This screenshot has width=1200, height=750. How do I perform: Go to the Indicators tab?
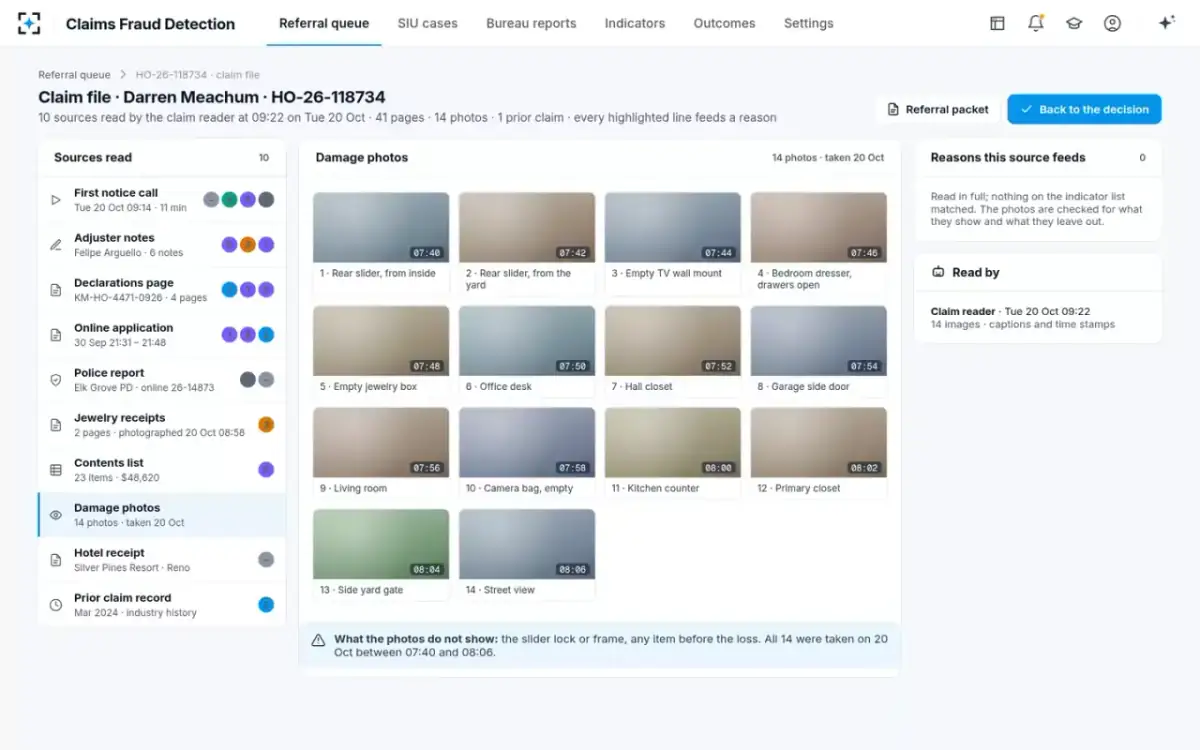click(x=635, y=23)
